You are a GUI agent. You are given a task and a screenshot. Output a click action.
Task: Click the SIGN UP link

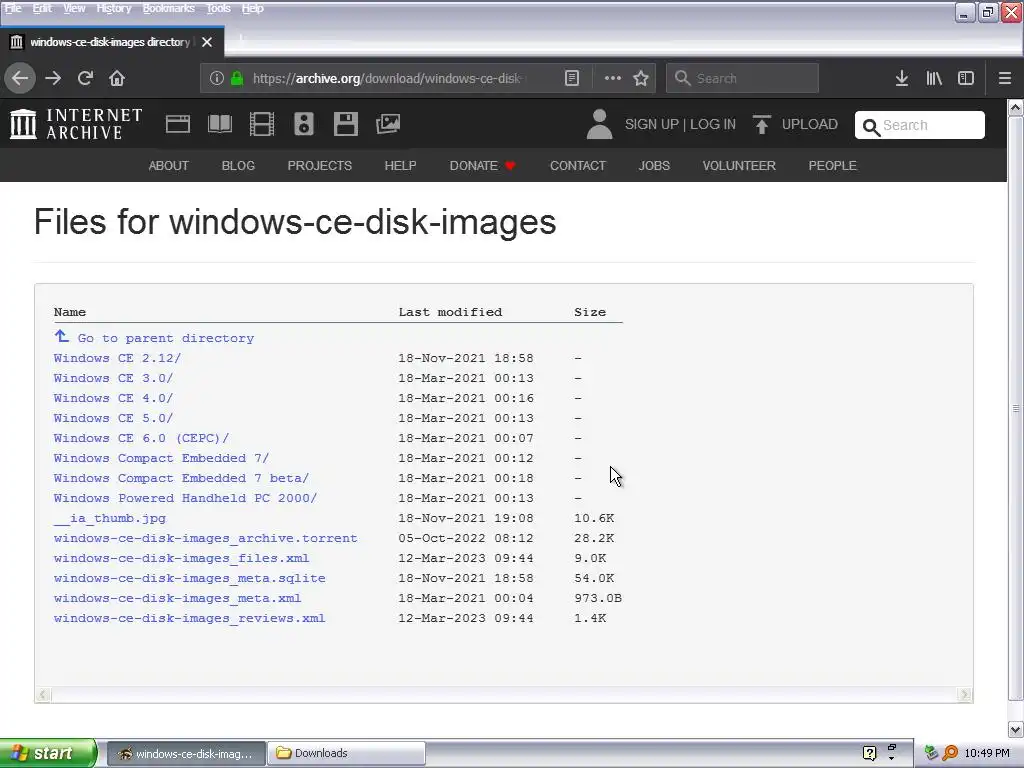pyautogui.click(x=651, y=124)
